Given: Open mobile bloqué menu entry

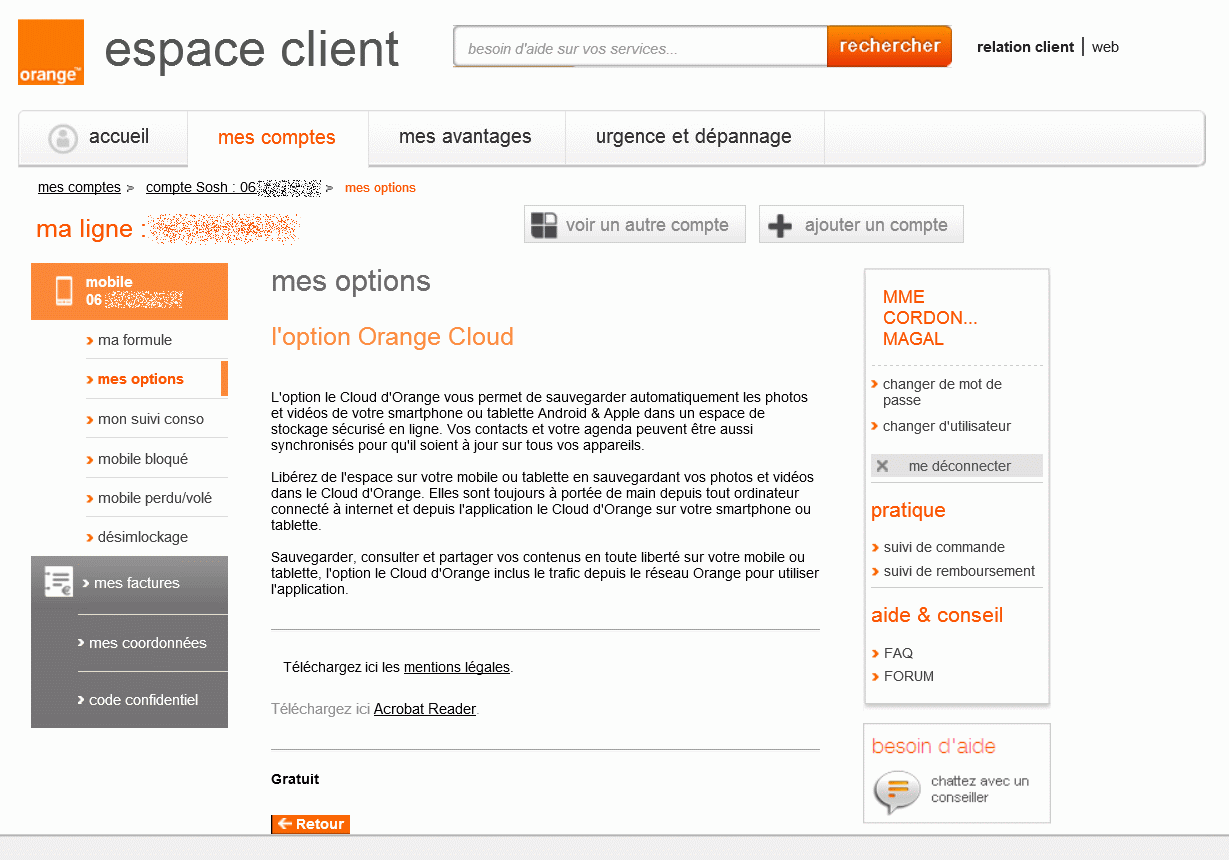Looking at the screenshot, I should tap(143, 459).
